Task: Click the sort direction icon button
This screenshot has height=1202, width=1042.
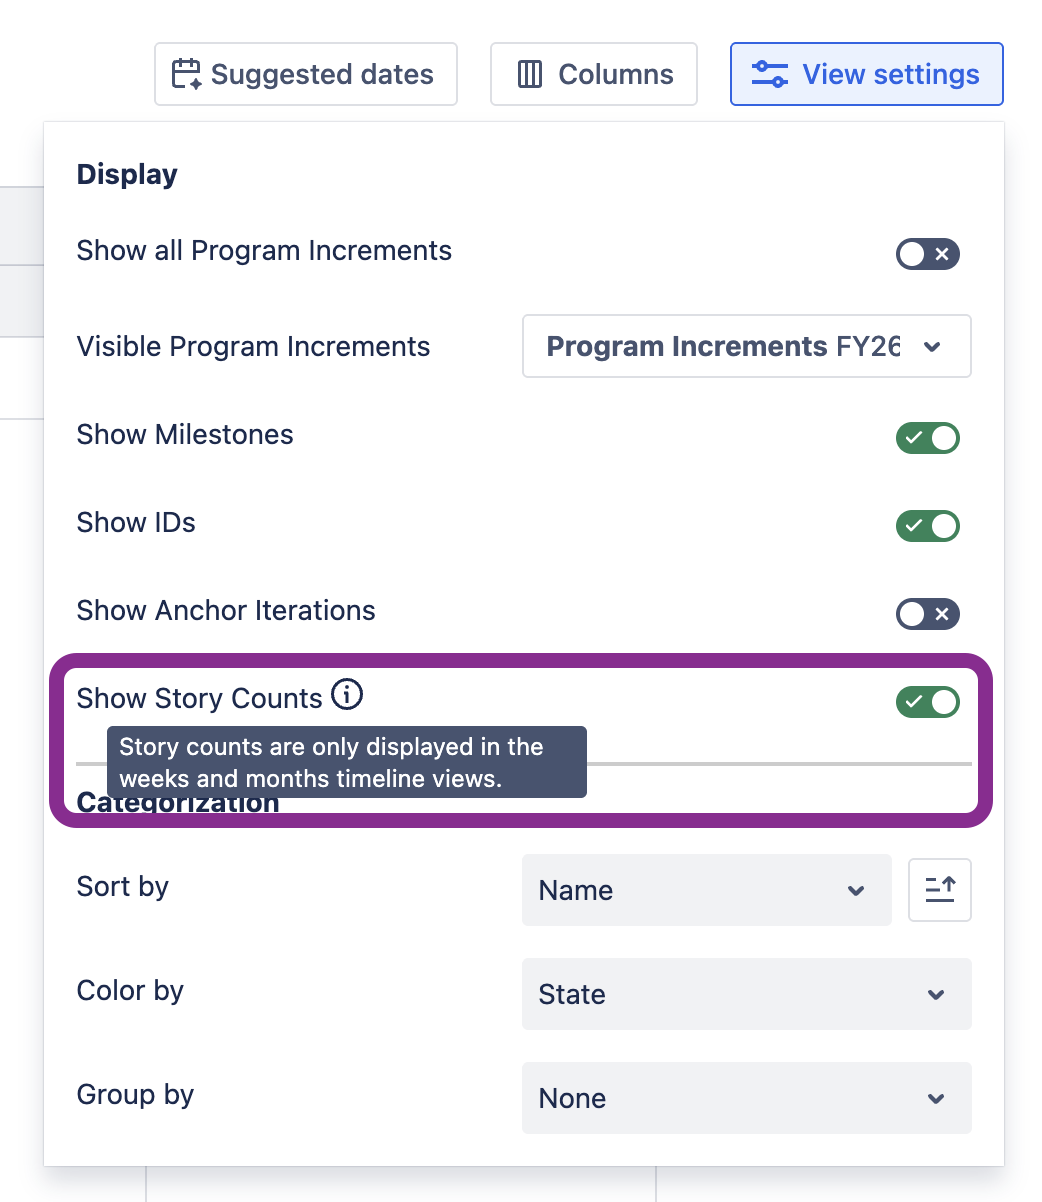Action: pos(939,889)
